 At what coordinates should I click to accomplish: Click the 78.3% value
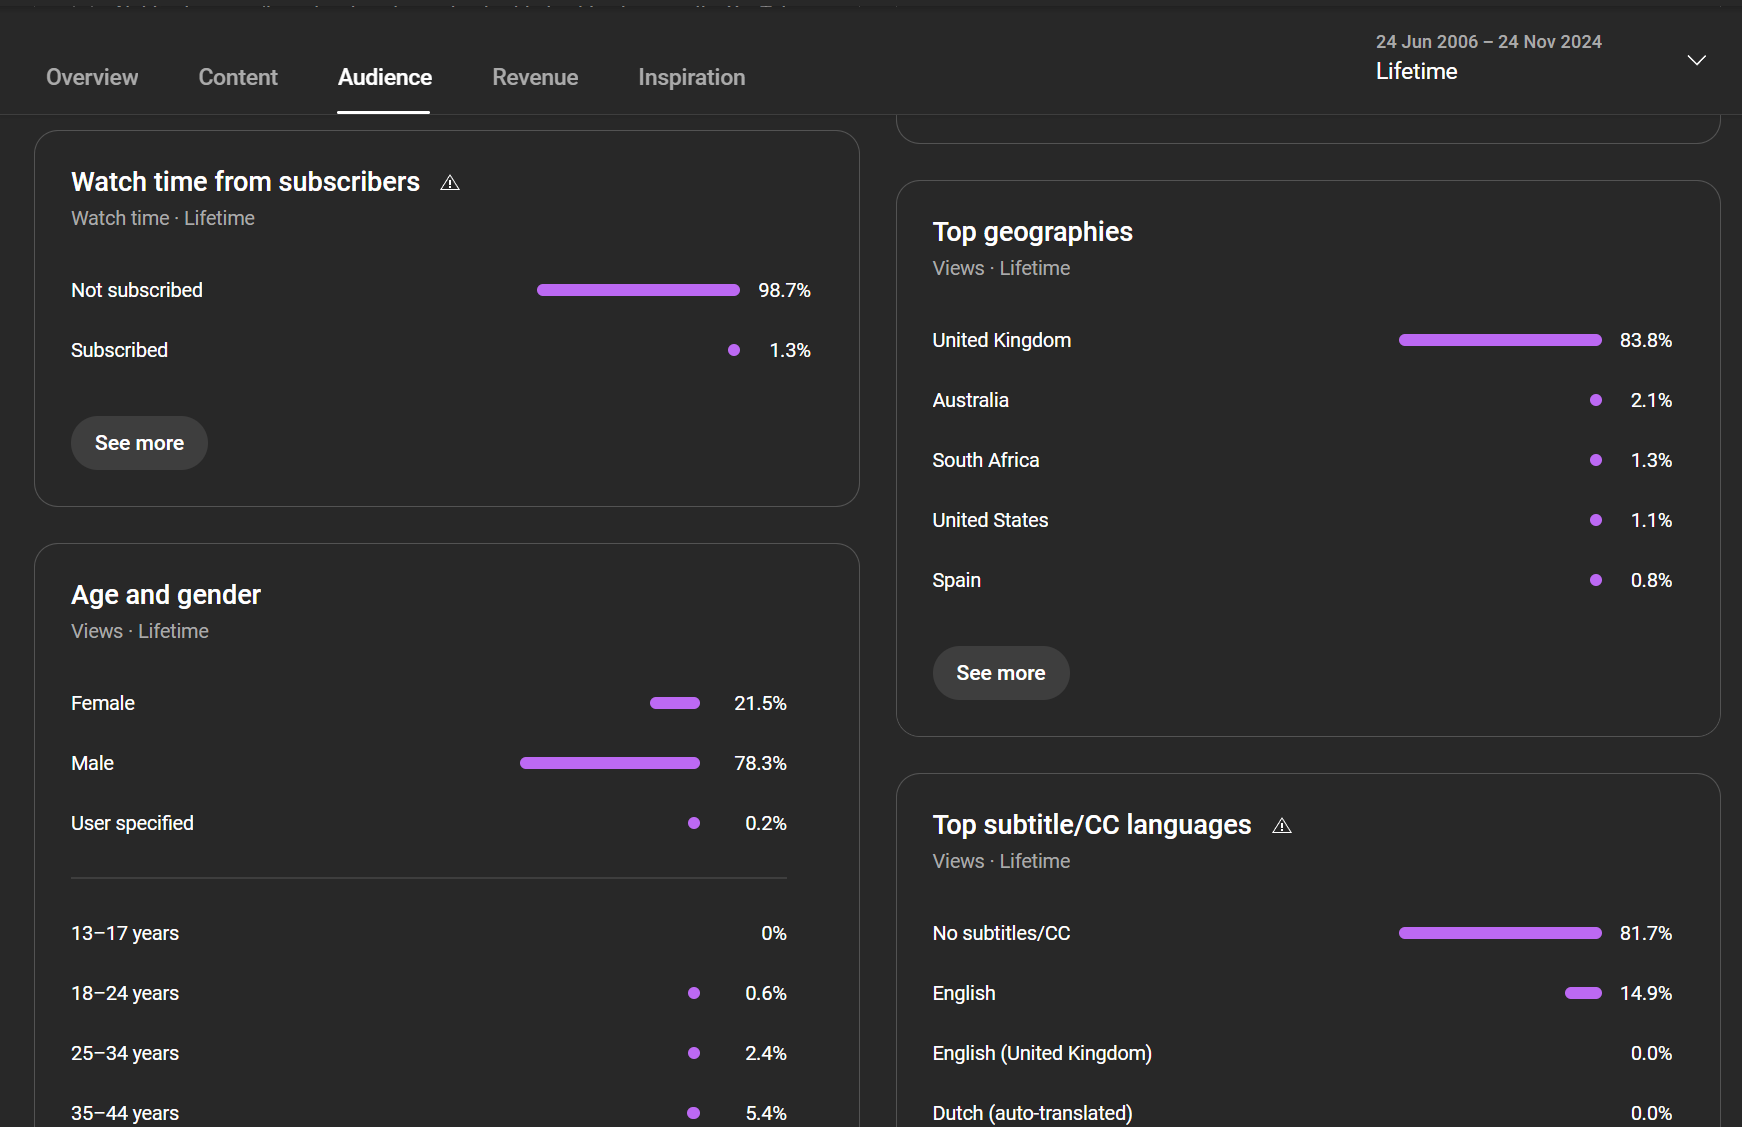pyautogui.click(x=760, y=763)
